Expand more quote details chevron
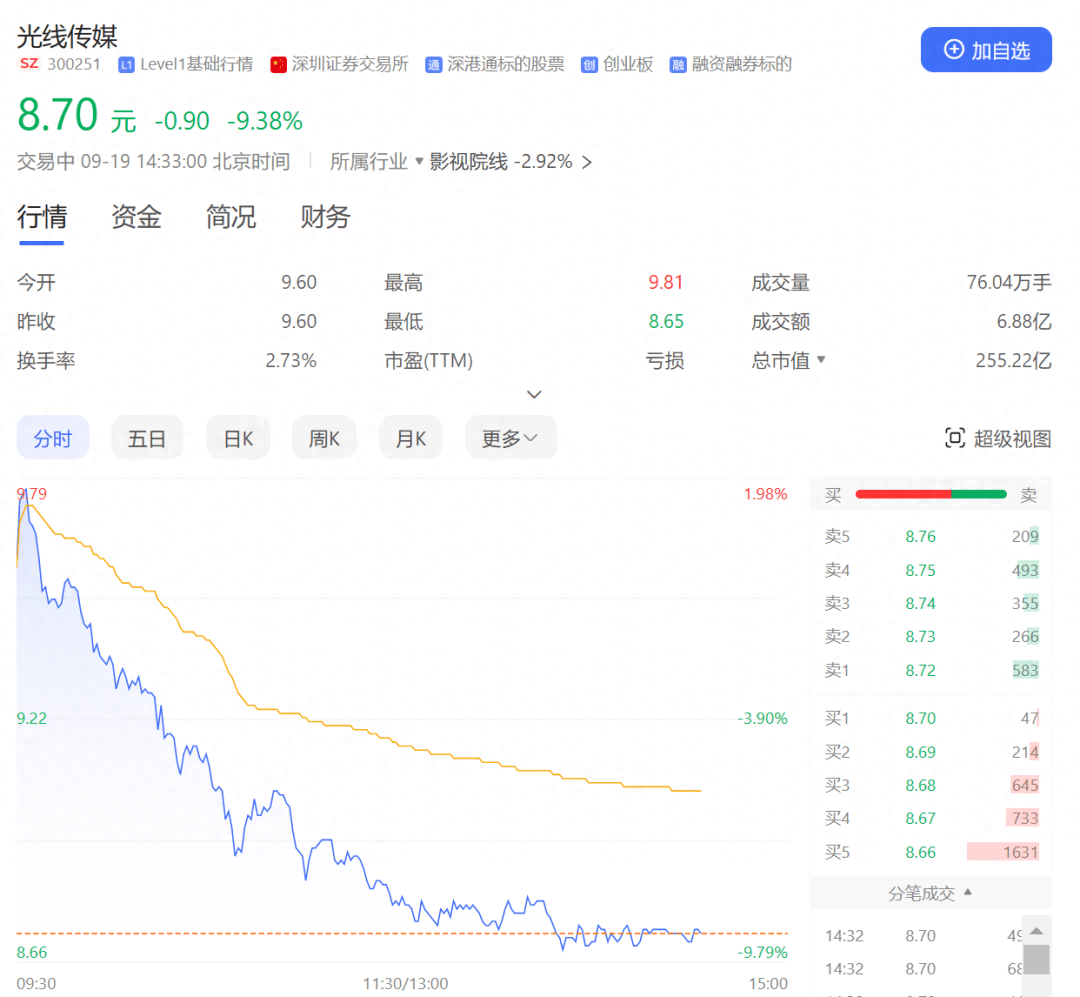The image size is (1080, 997). coord(534,394)
